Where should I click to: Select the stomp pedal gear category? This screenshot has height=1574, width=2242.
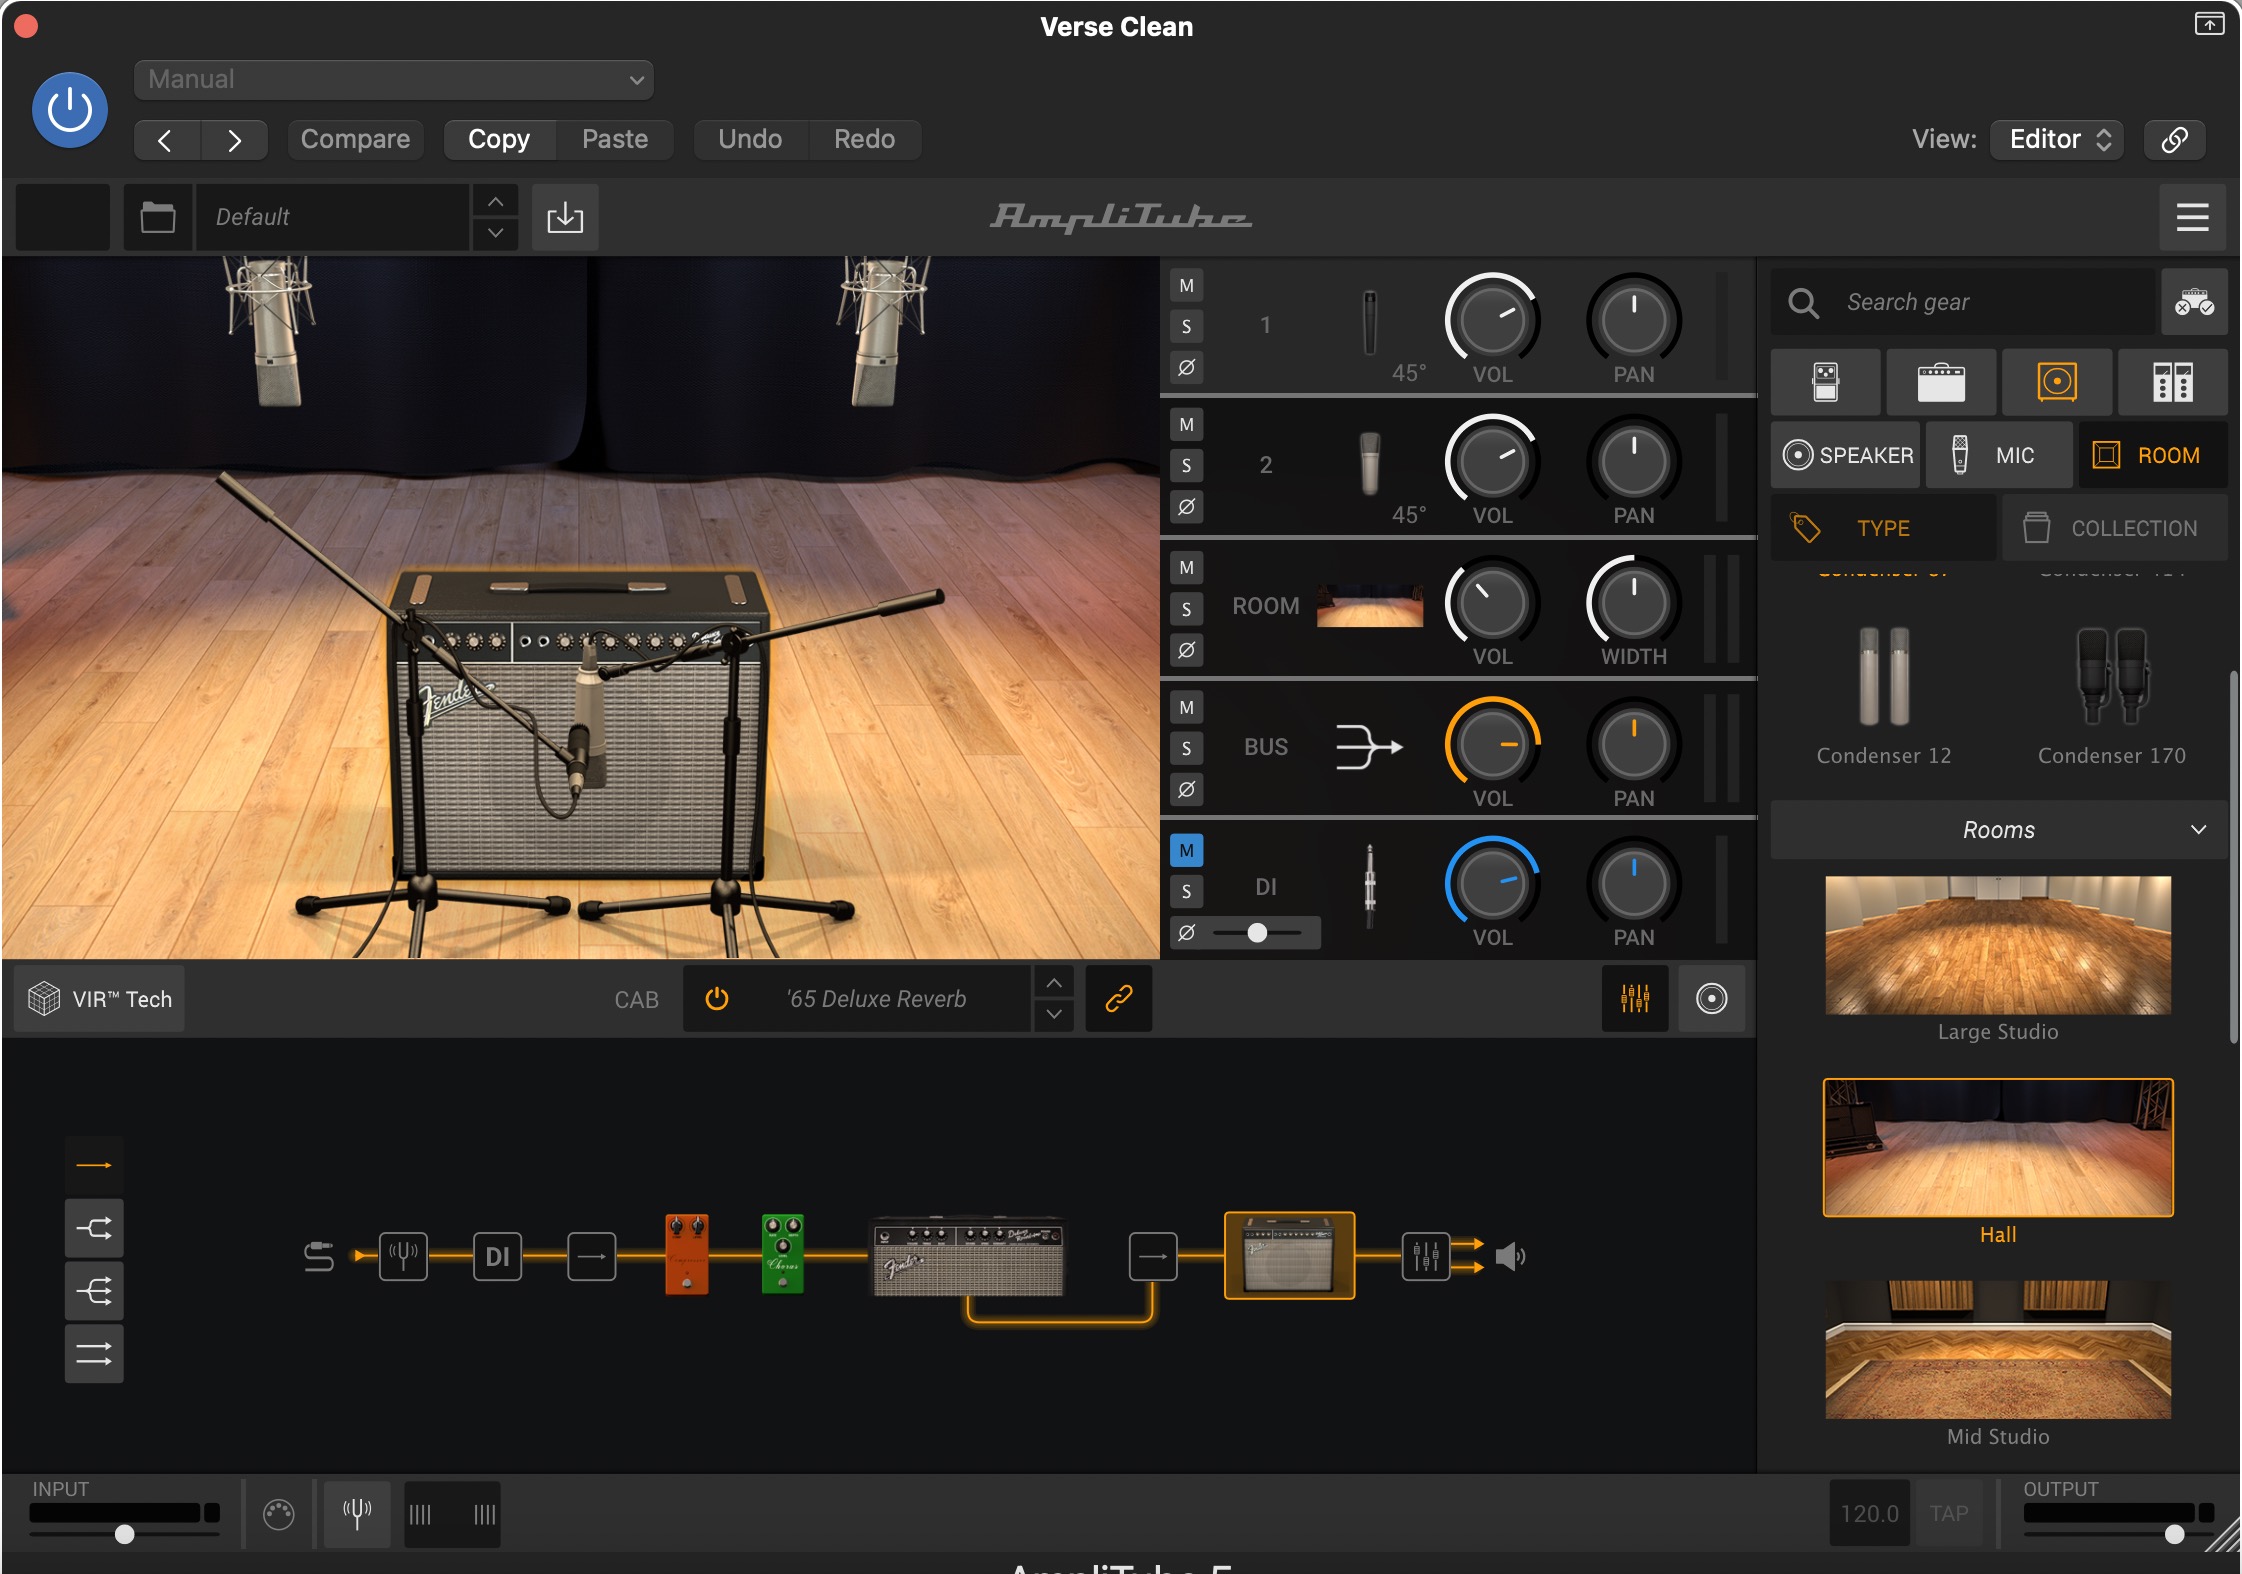1826,382
